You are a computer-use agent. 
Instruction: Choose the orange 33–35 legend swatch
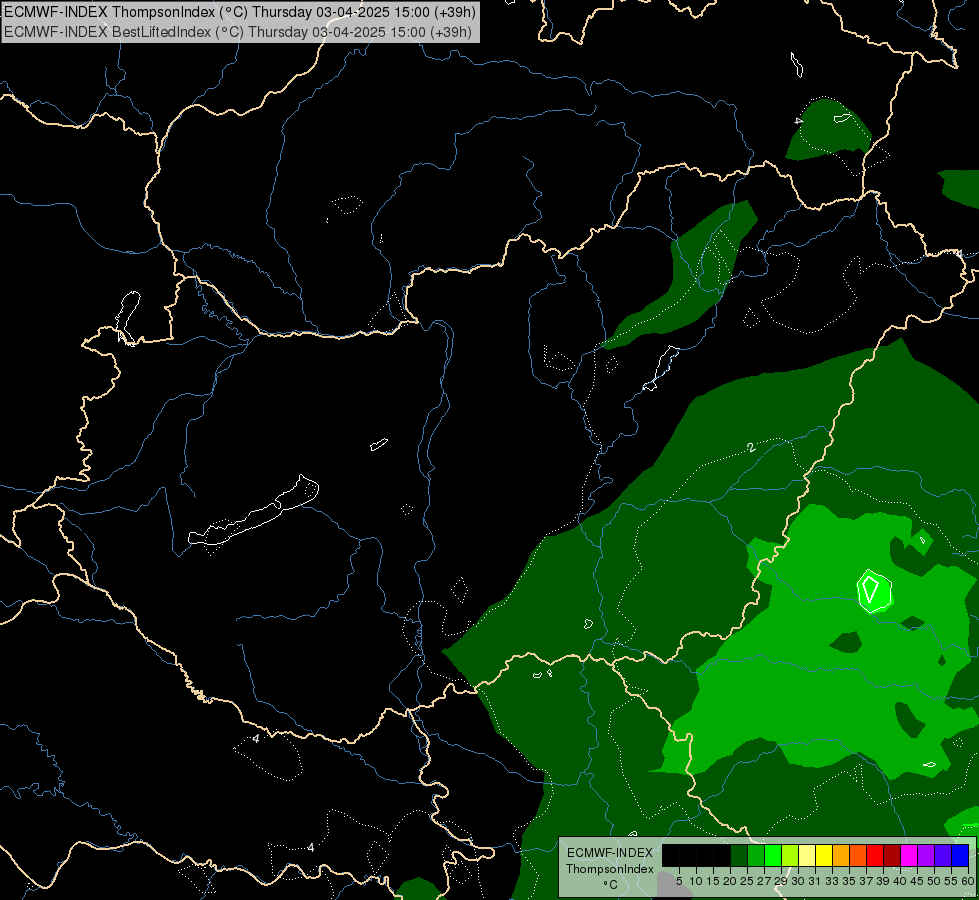pos(841,855)
